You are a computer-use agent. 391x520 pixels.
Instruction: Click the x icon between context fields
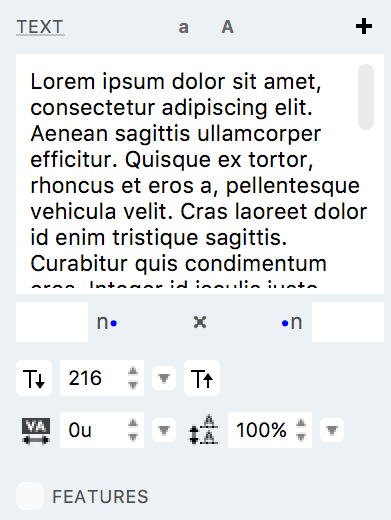pyautogui.click(x=200, y=322)
